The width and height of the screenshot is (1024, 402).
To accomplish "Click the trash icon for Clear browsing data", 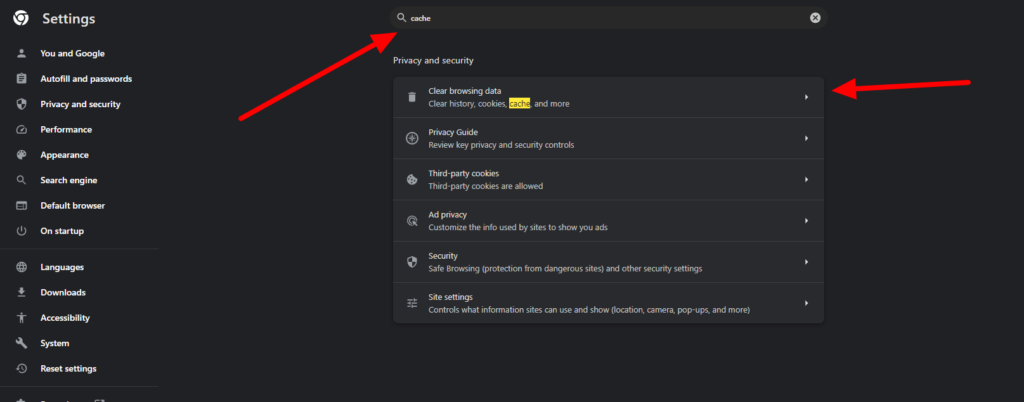I will tap(412, 97).
